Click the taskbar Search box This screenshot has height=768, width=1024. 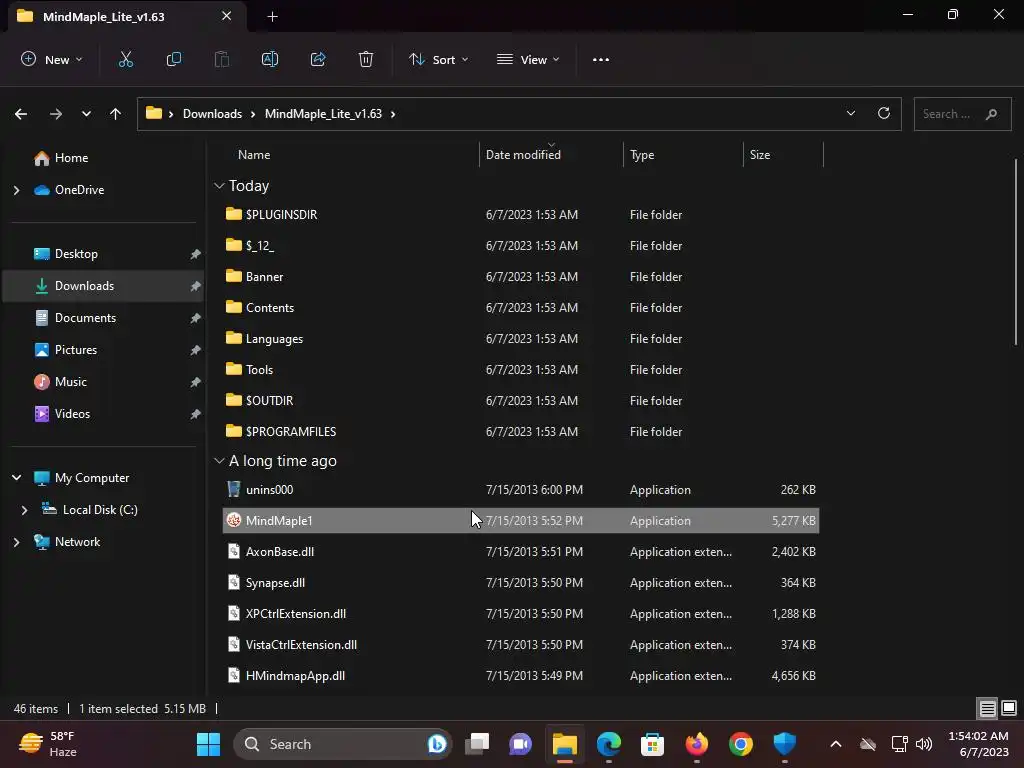pyautogui.click(x=343, y=744)
